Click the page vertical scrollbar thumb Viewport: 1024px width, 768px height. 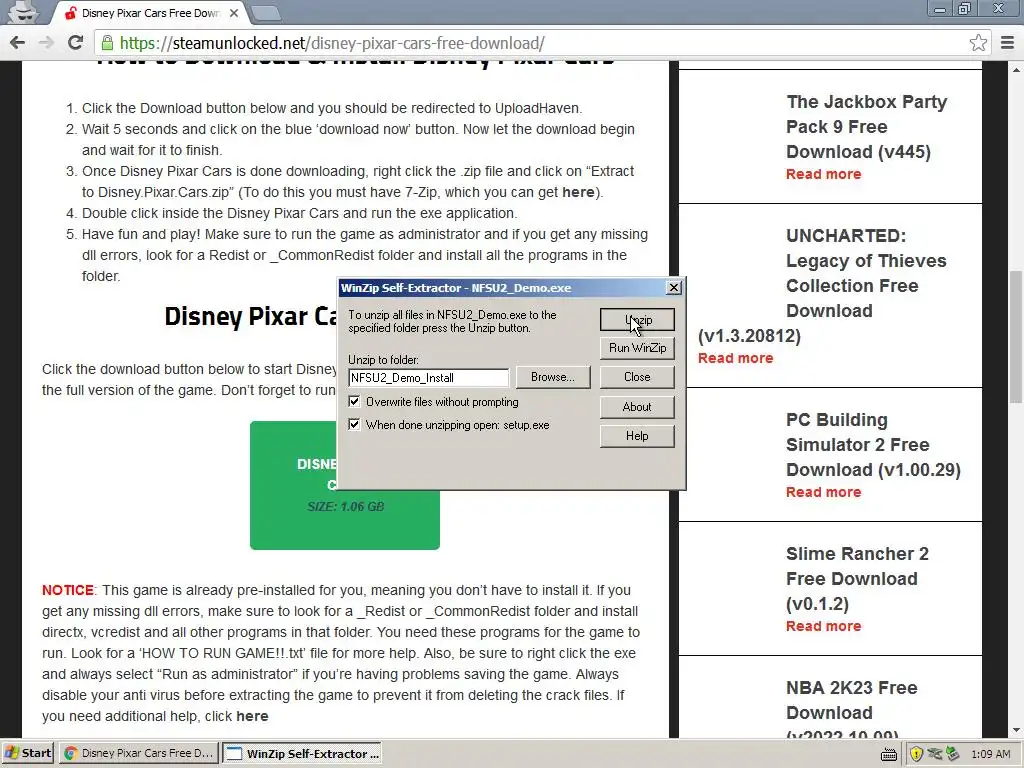pyautogui.click(x=1017, y=338)
